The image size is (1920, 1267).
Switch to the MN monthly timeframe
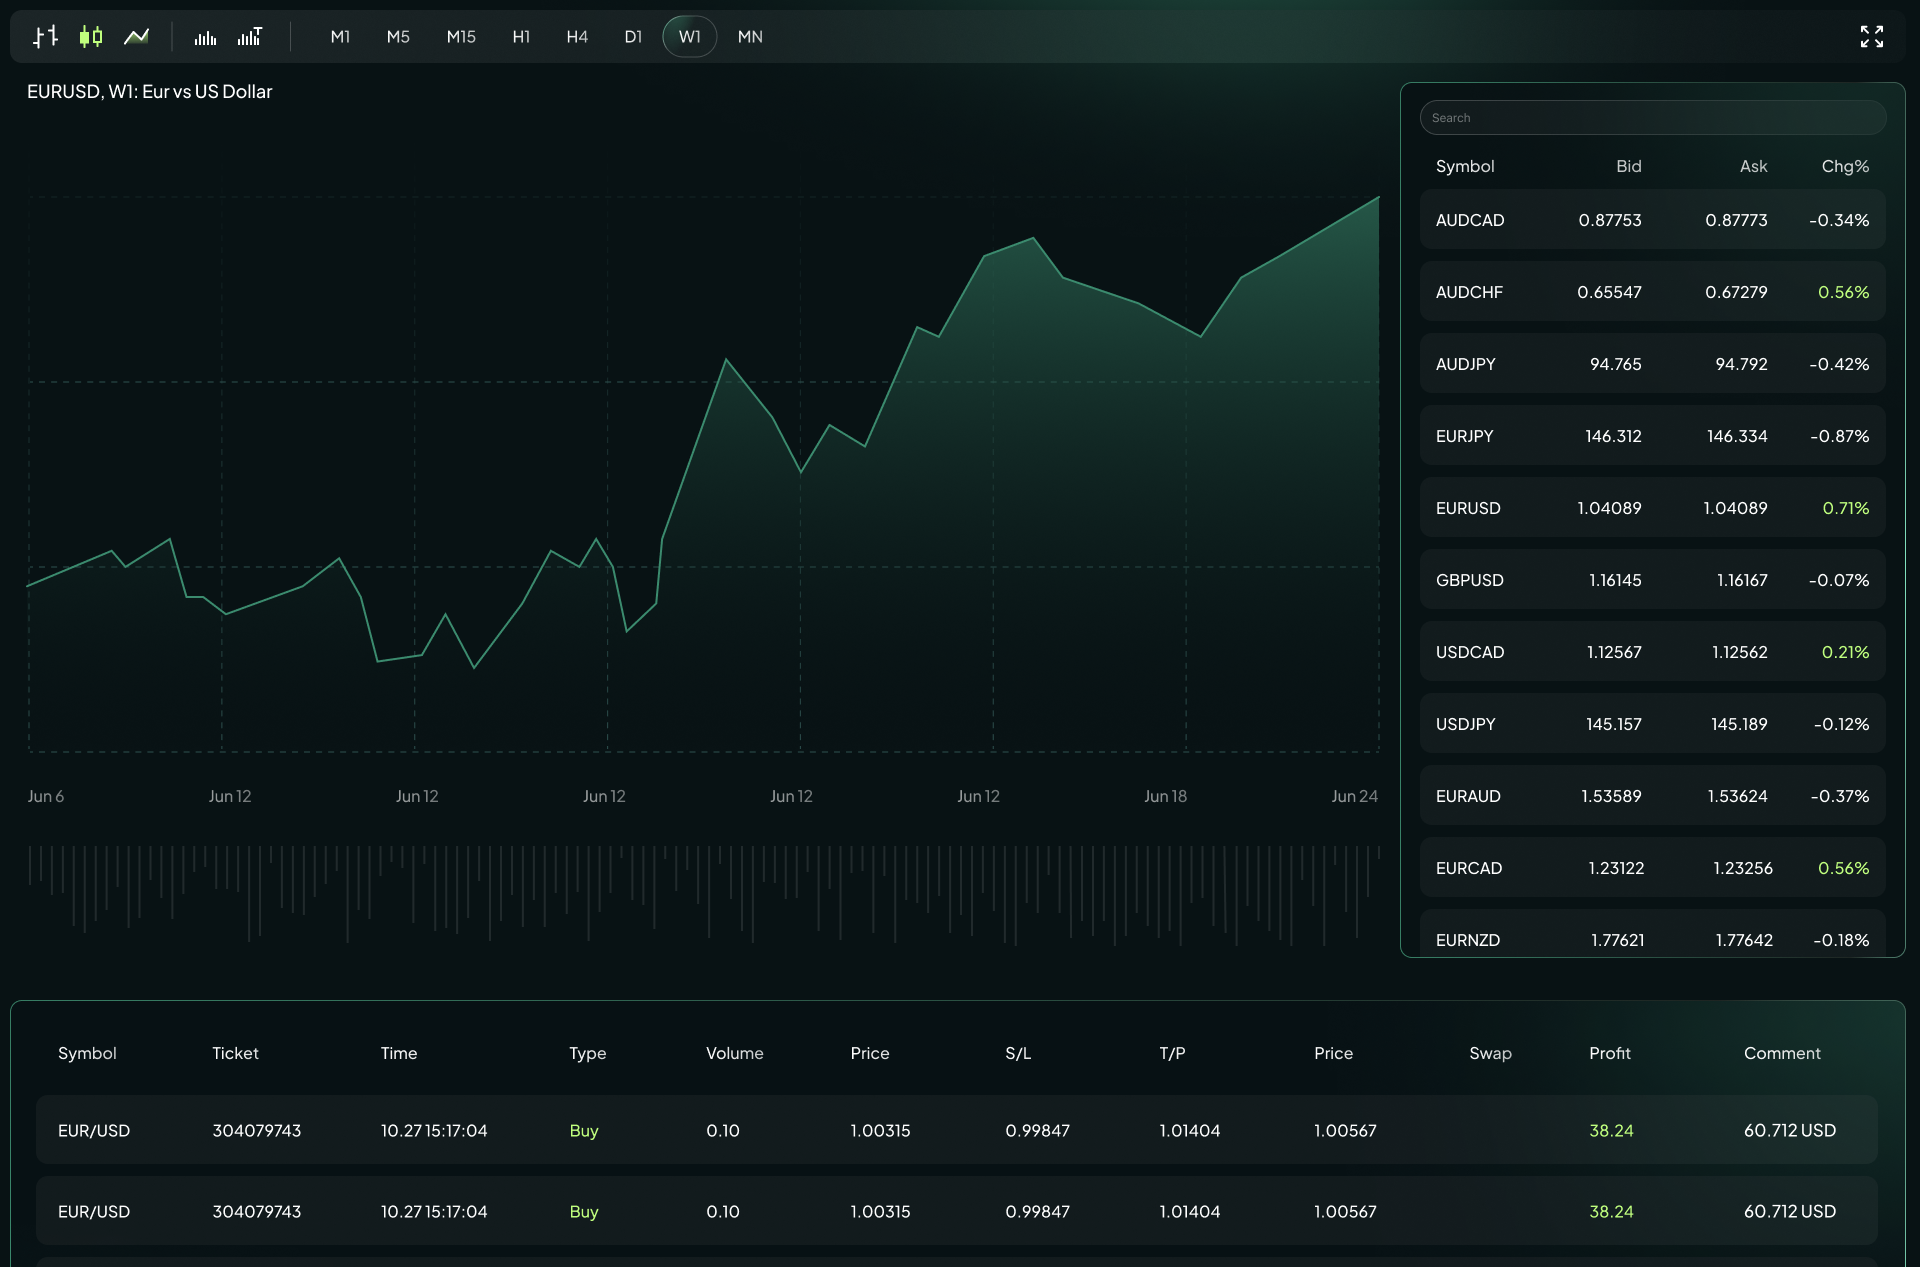(x=749, y=37)
